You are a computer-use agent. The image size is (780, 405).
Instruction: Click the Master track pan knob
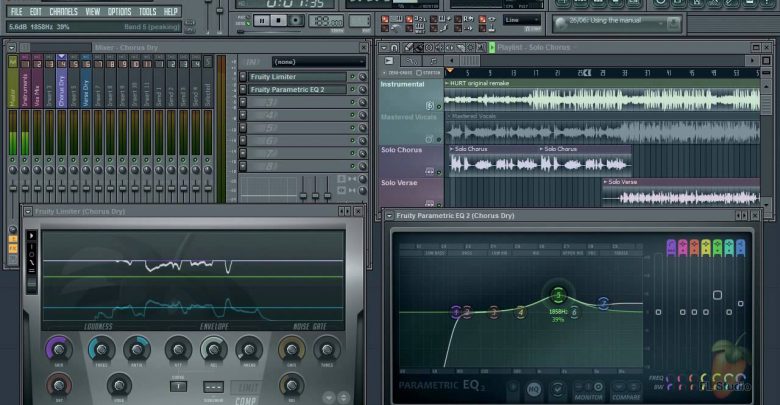point(12,170)
